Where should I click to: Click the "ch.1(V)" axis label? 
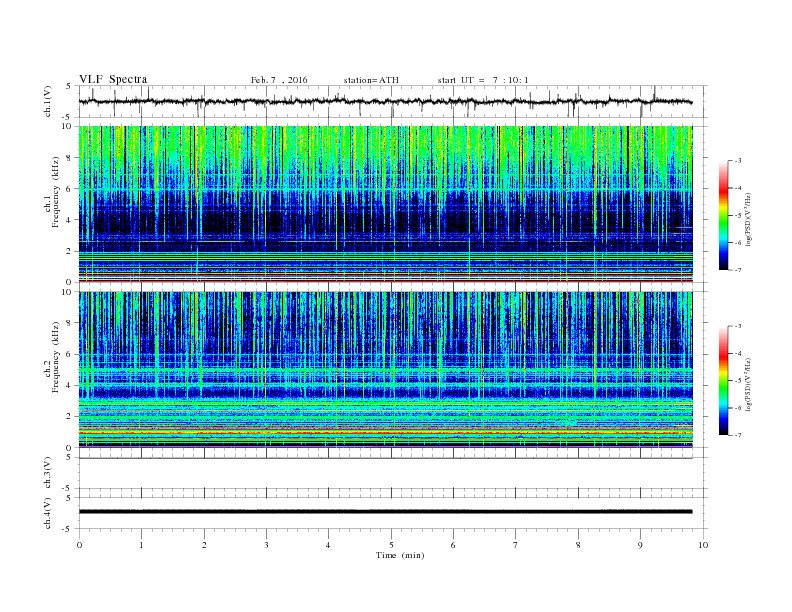pos(48,102)
